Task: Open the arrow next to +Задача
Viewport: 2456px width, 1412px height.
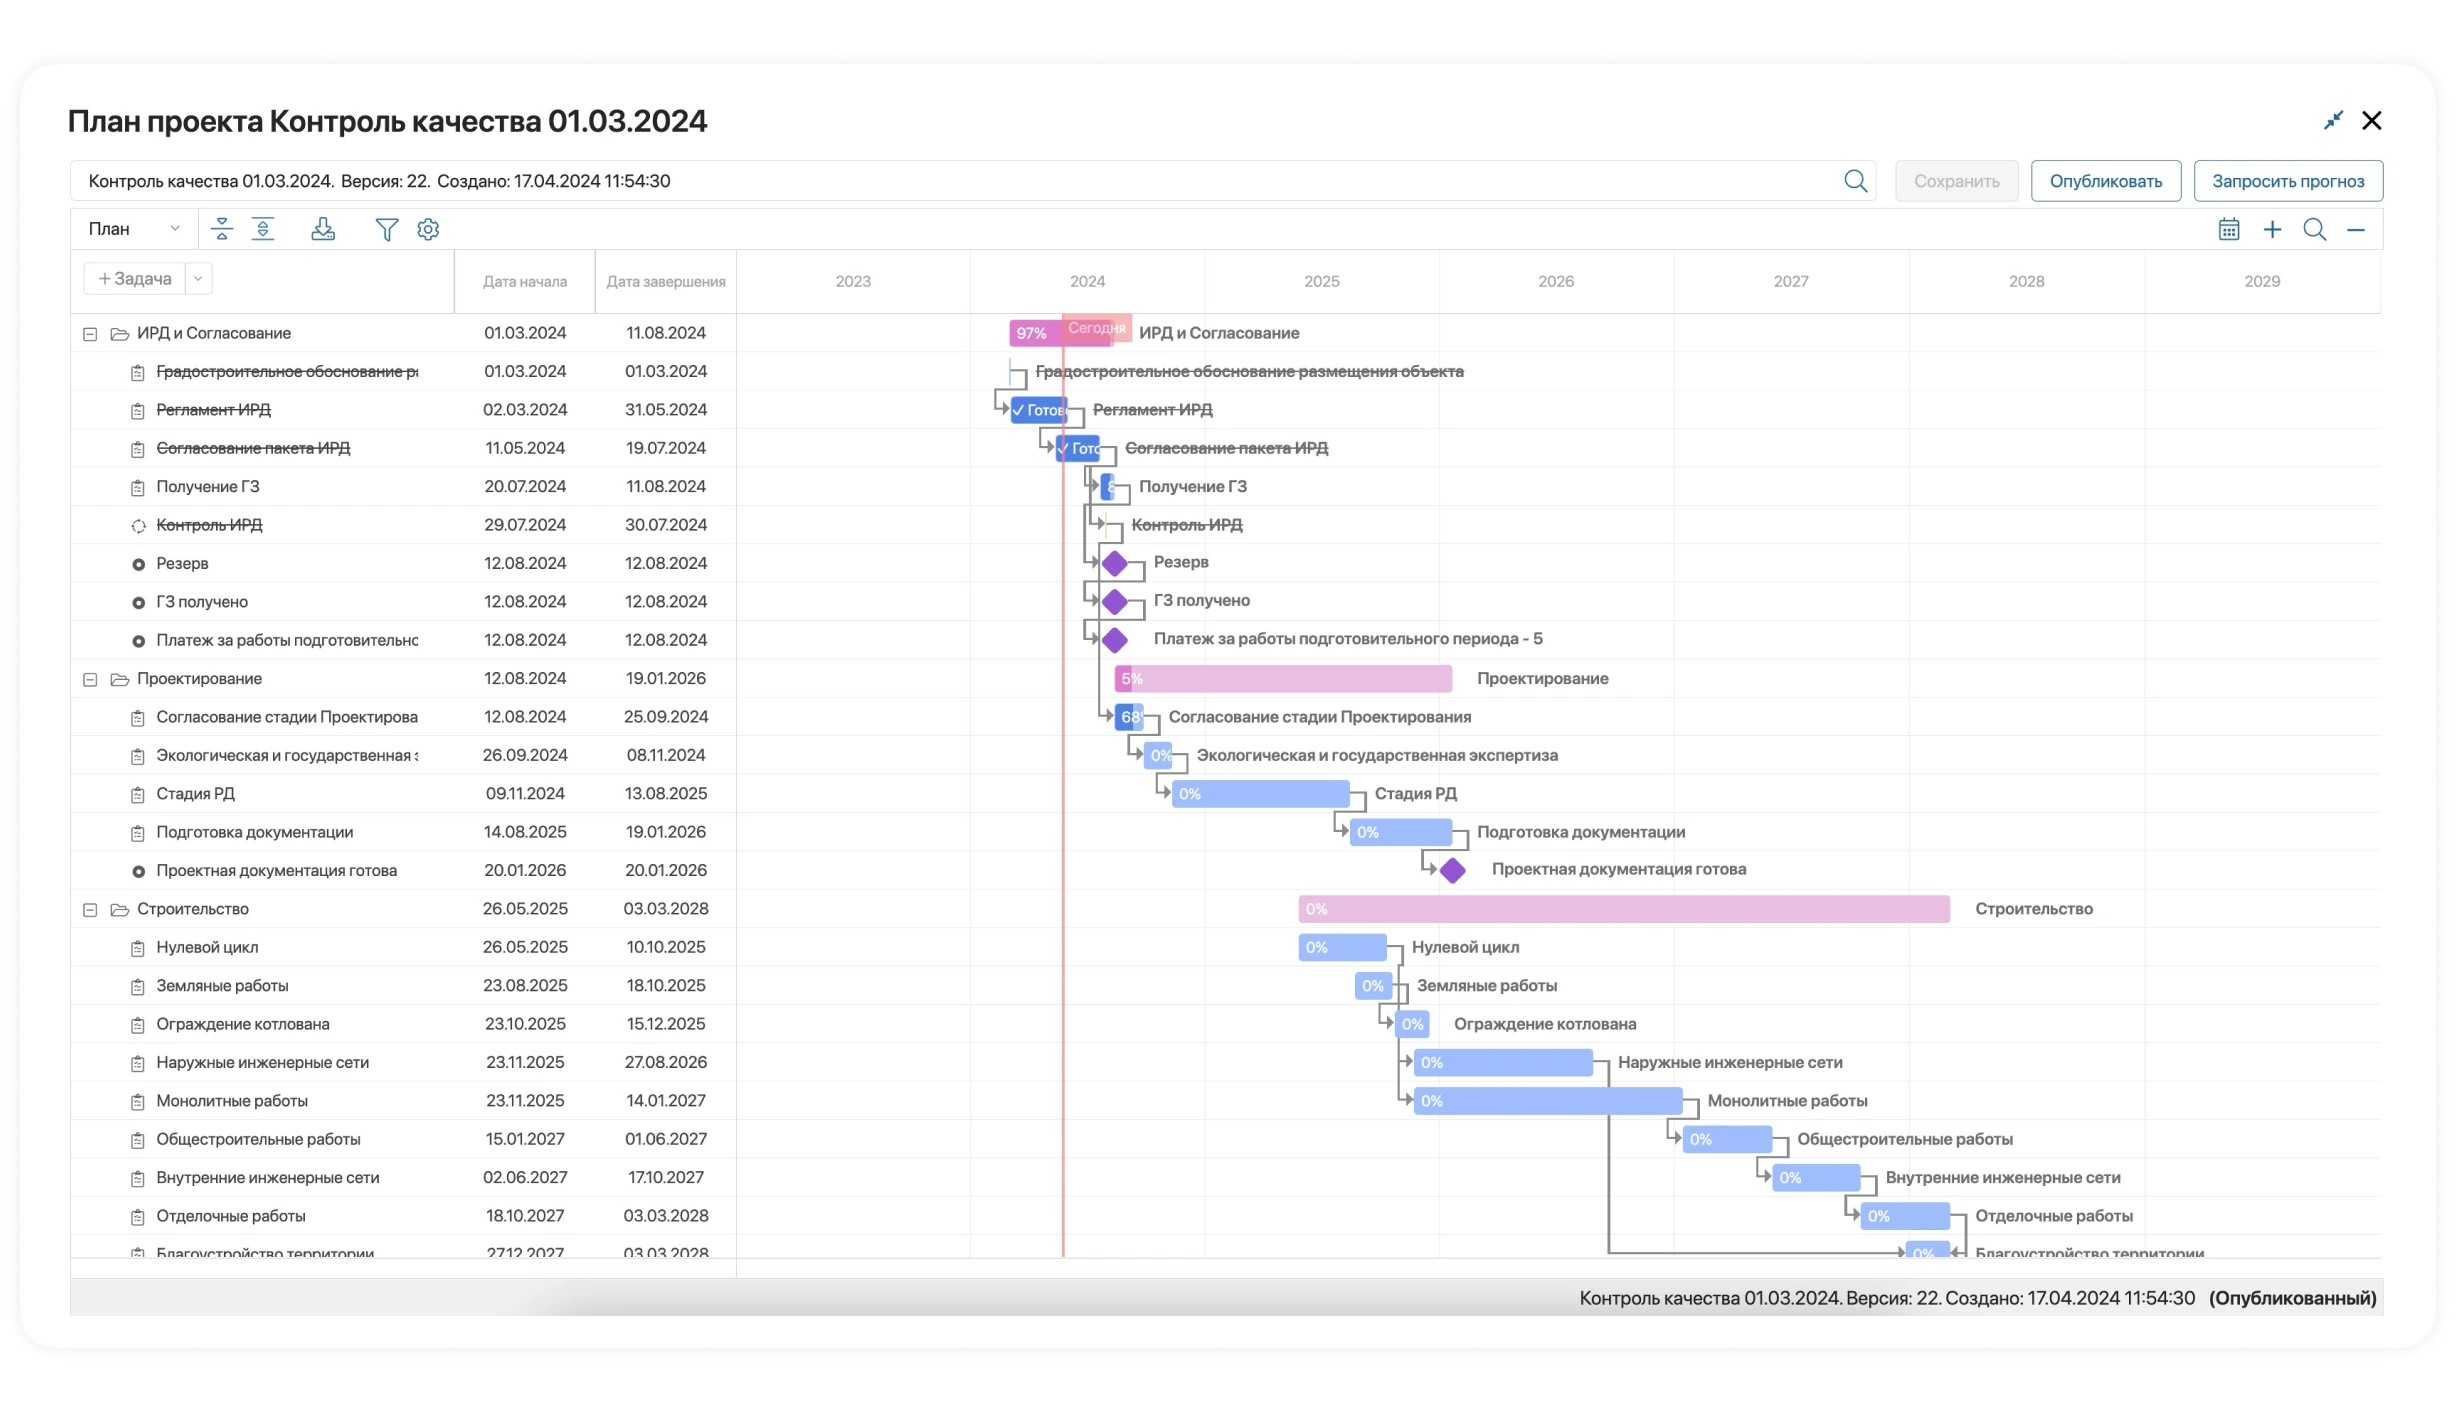Action: pyautogui.click(x=198, y=279)
